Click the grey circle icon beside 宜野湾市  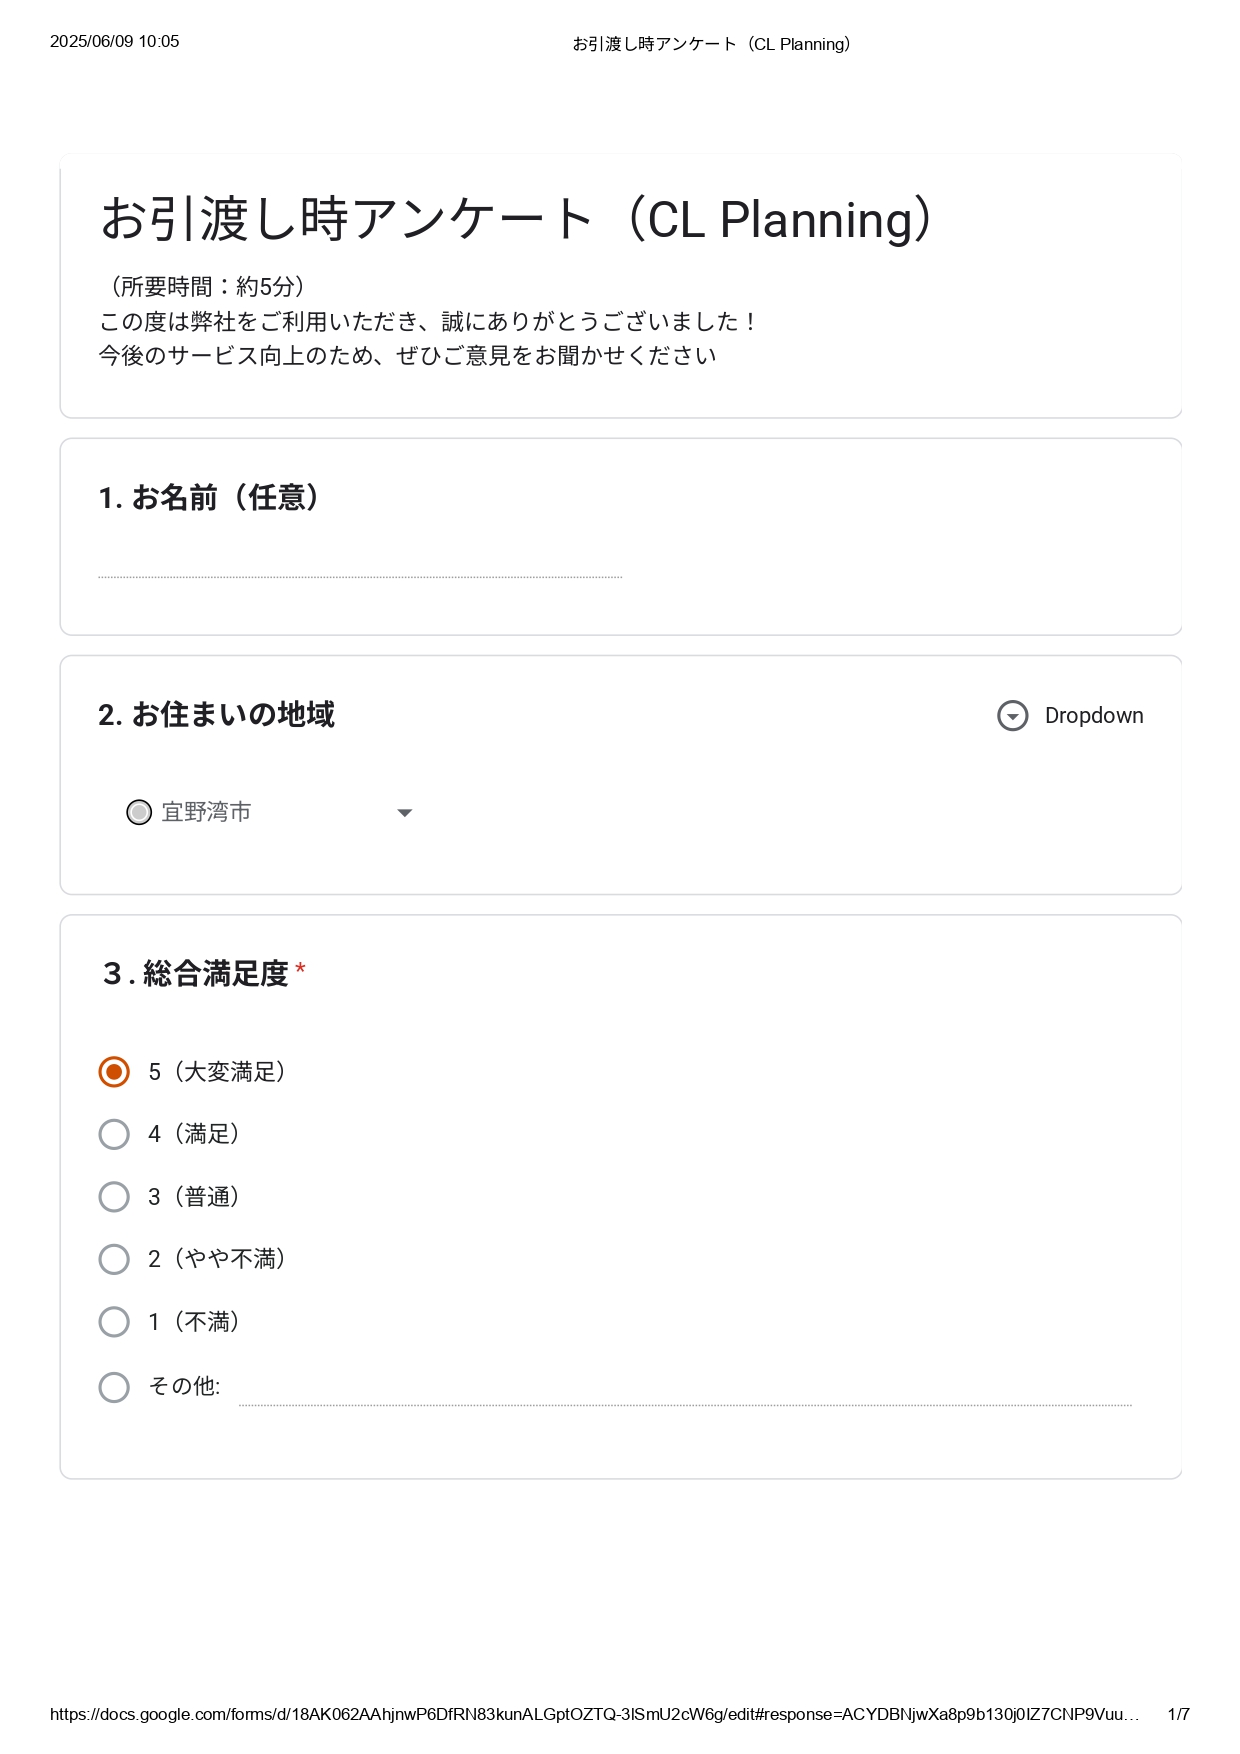139,812
